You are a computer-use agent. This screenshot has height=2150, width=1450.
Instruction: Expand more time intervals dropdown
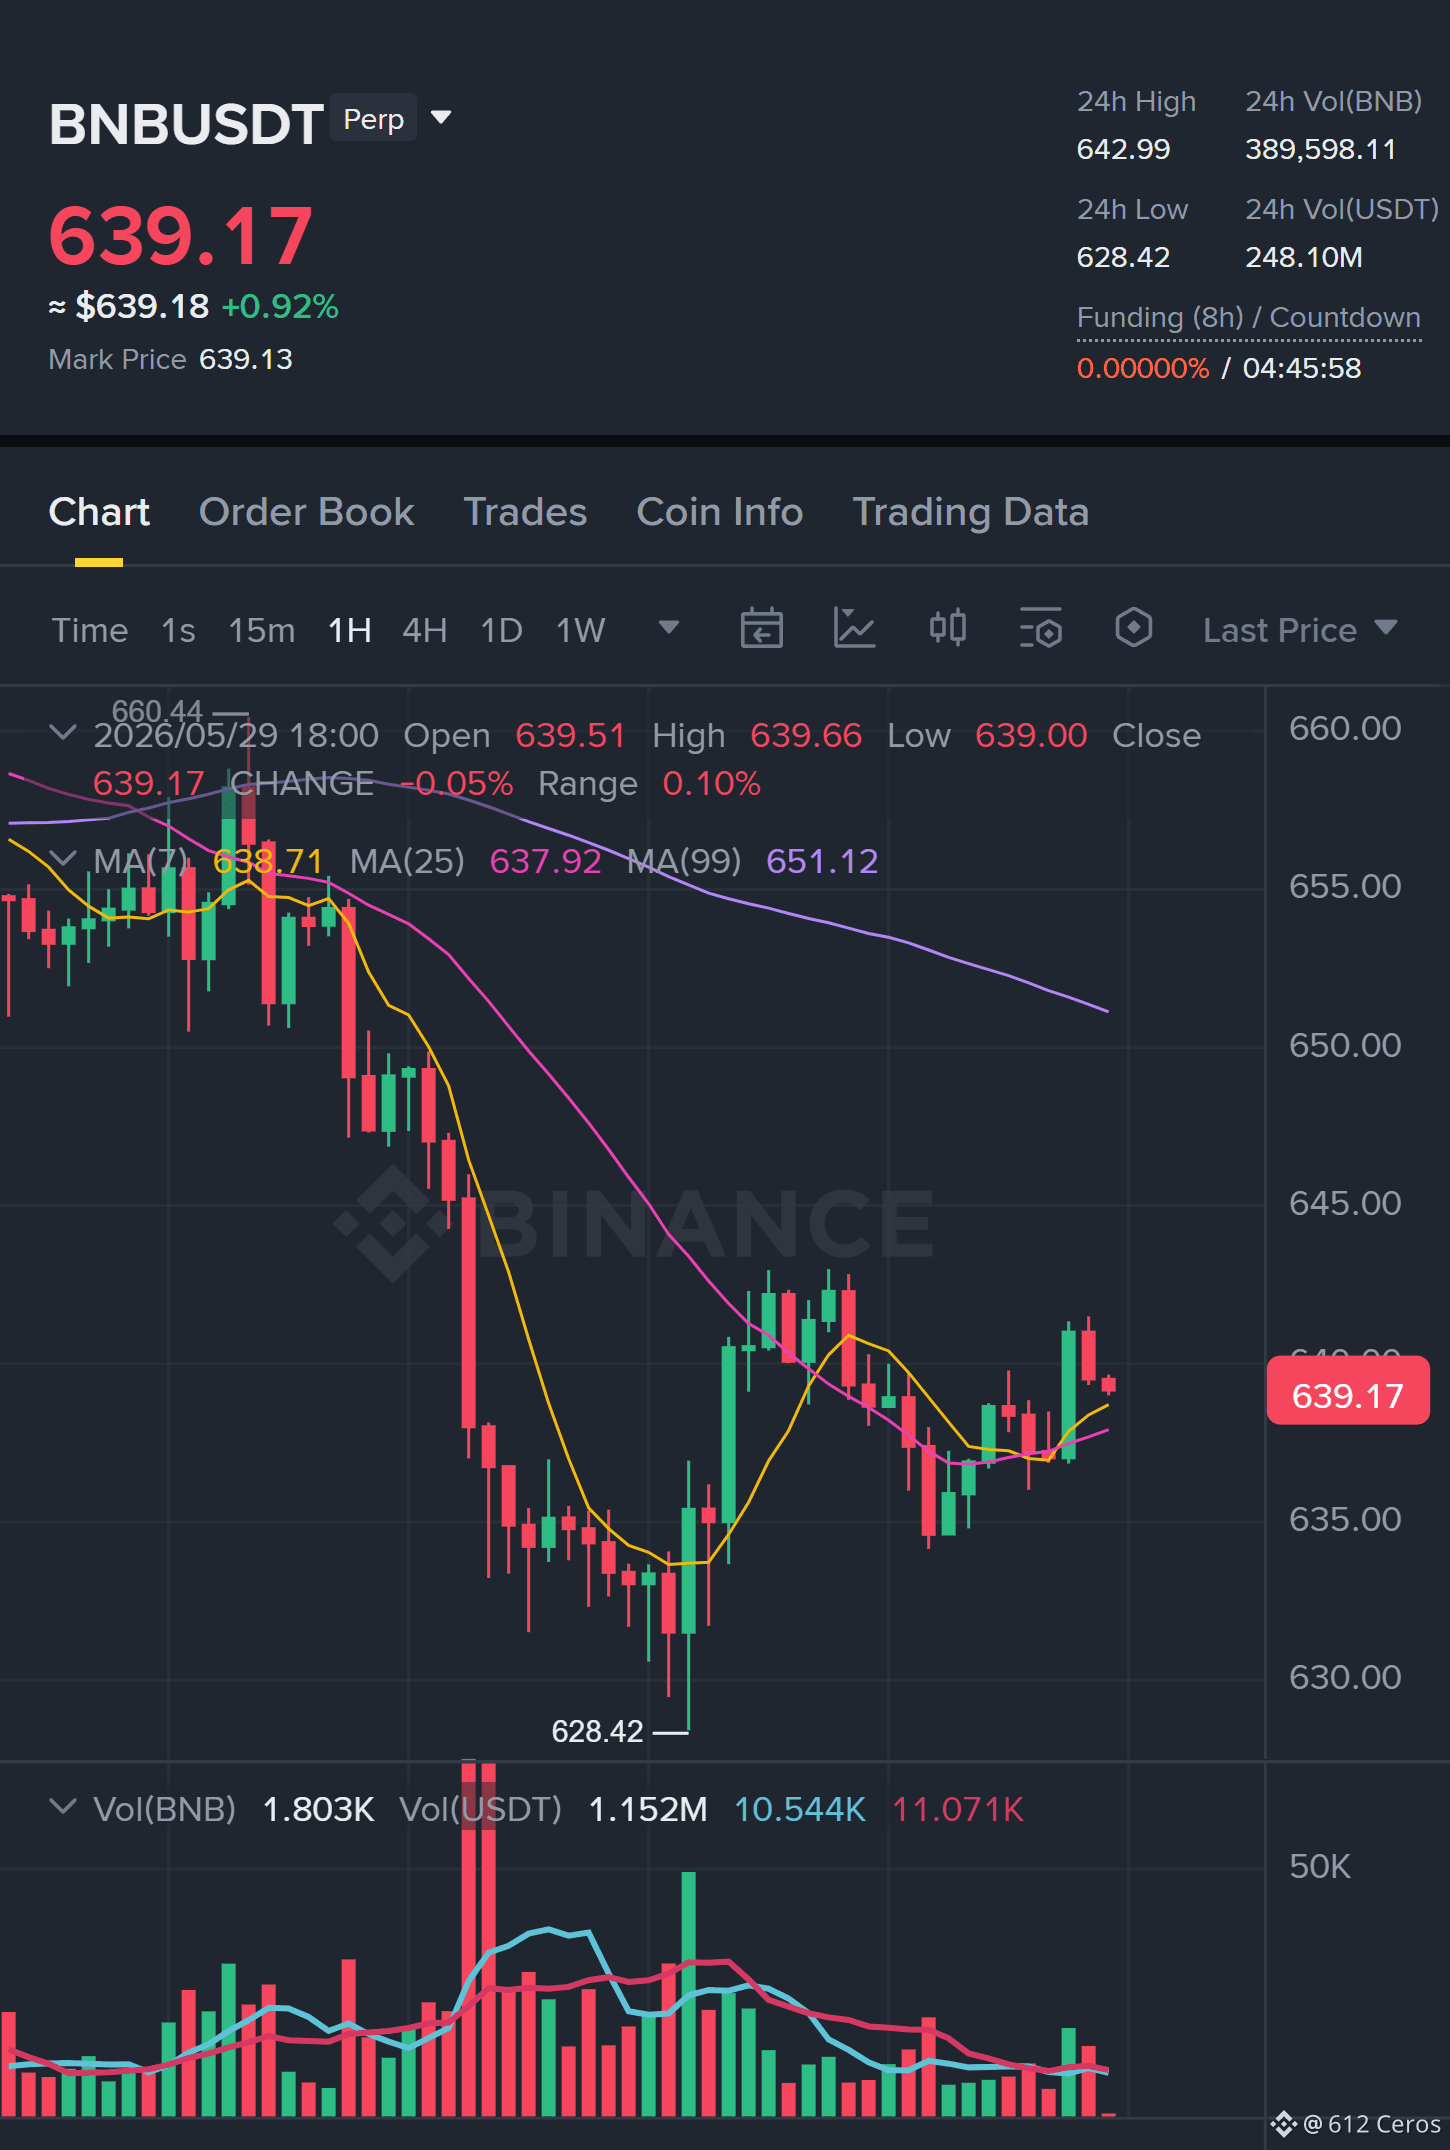click(x=669, y=628)
